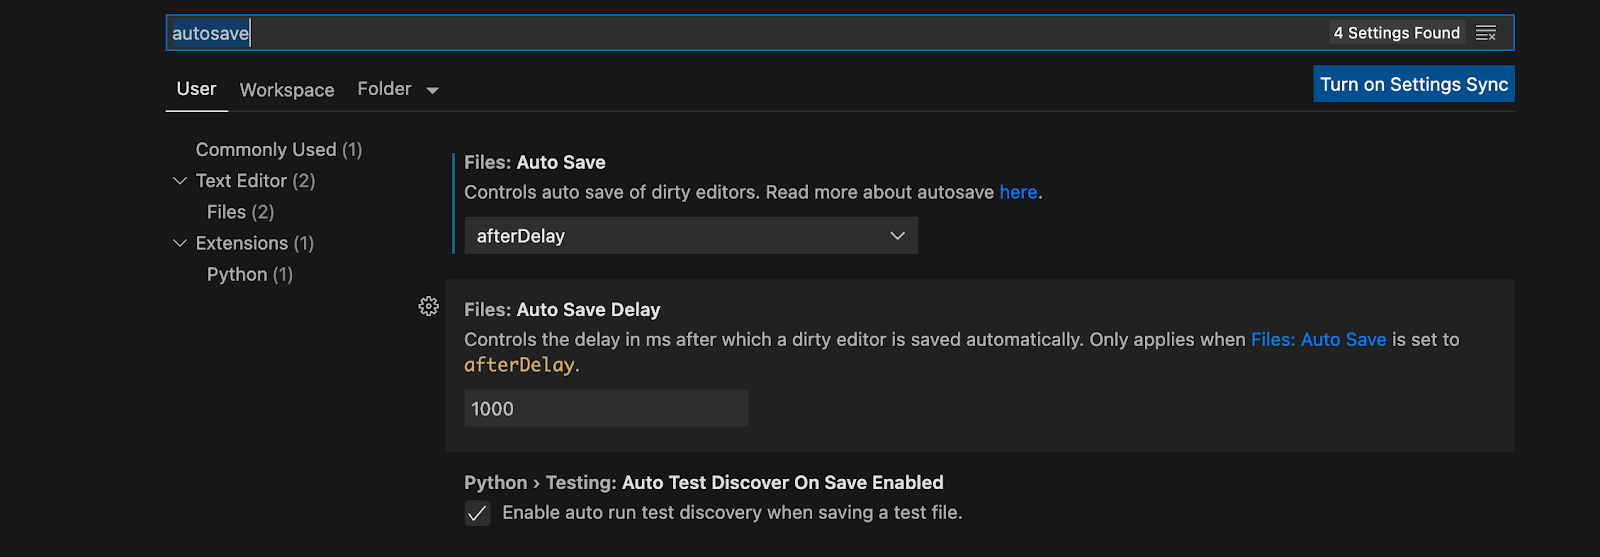Click Turn on Settings Sync button

point(1414,84)
